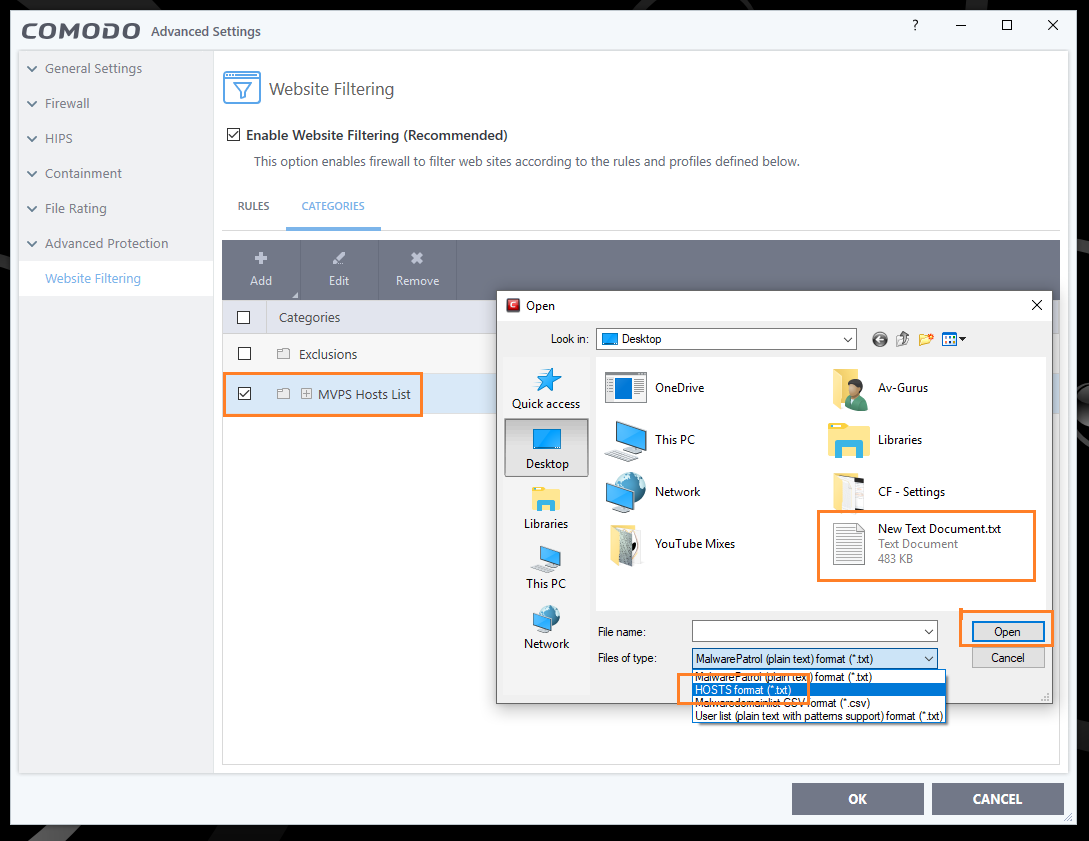Go up one folder level icon
1089x841 pixels.
coord(902,339)
